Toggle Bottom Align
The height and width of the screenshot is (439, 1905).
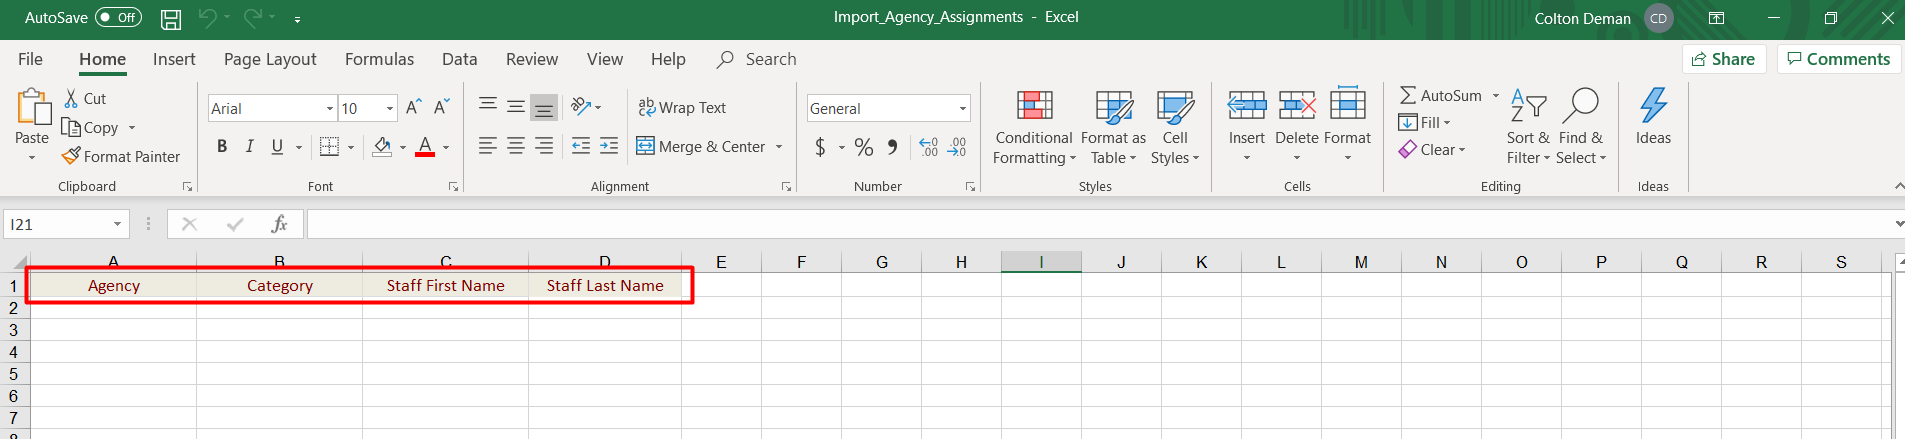coord(544,106)
